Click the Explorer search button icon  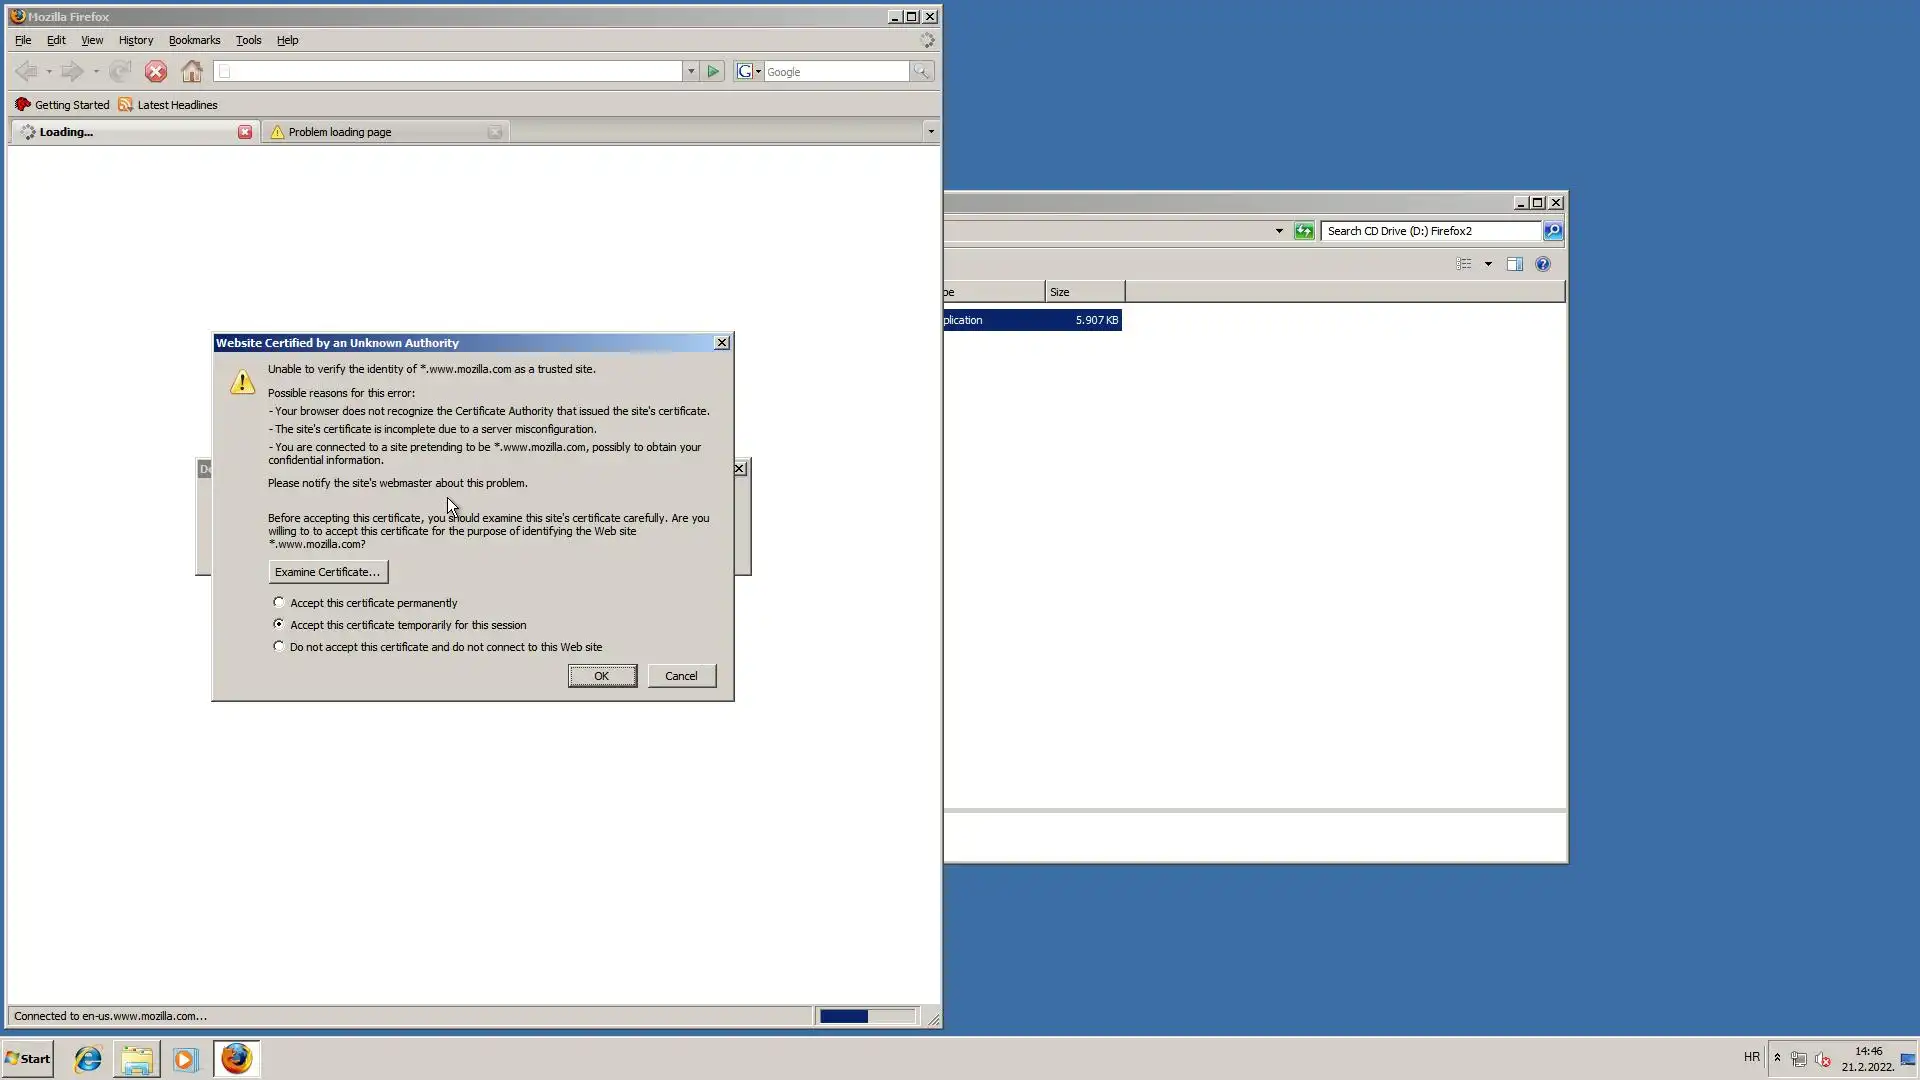pyautogui.click(x=1552, y=231)
